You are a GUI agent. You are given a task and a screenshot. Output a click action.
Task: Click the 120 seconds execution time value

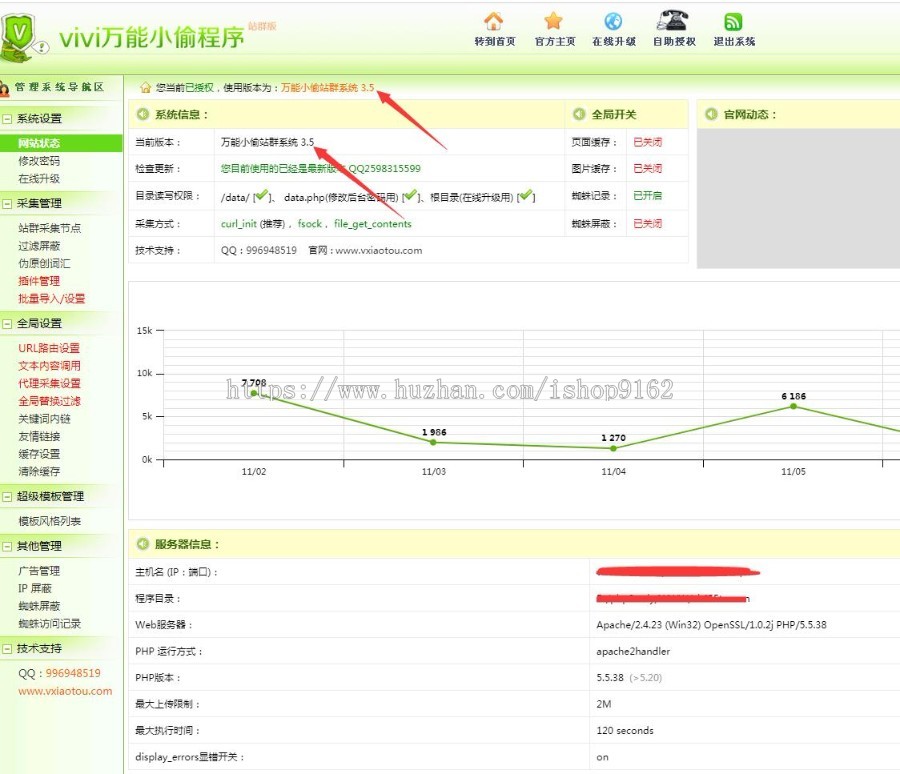pos(624,730)
